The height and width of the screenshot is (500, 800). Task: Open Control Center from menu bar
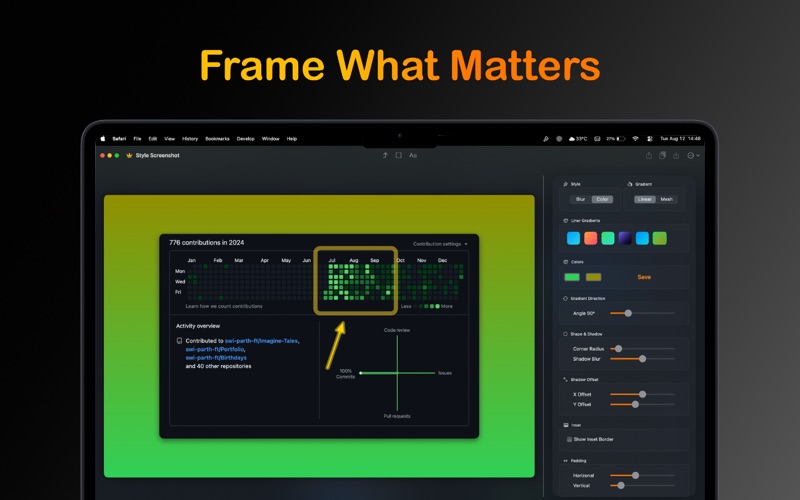(649, 139)
